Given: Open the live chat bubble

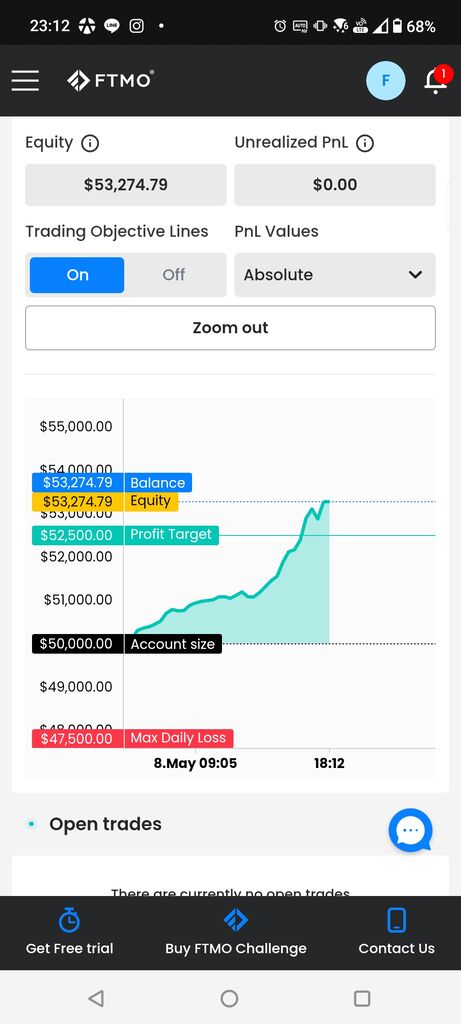Looking at the screenshot, I should coord(411,830).
